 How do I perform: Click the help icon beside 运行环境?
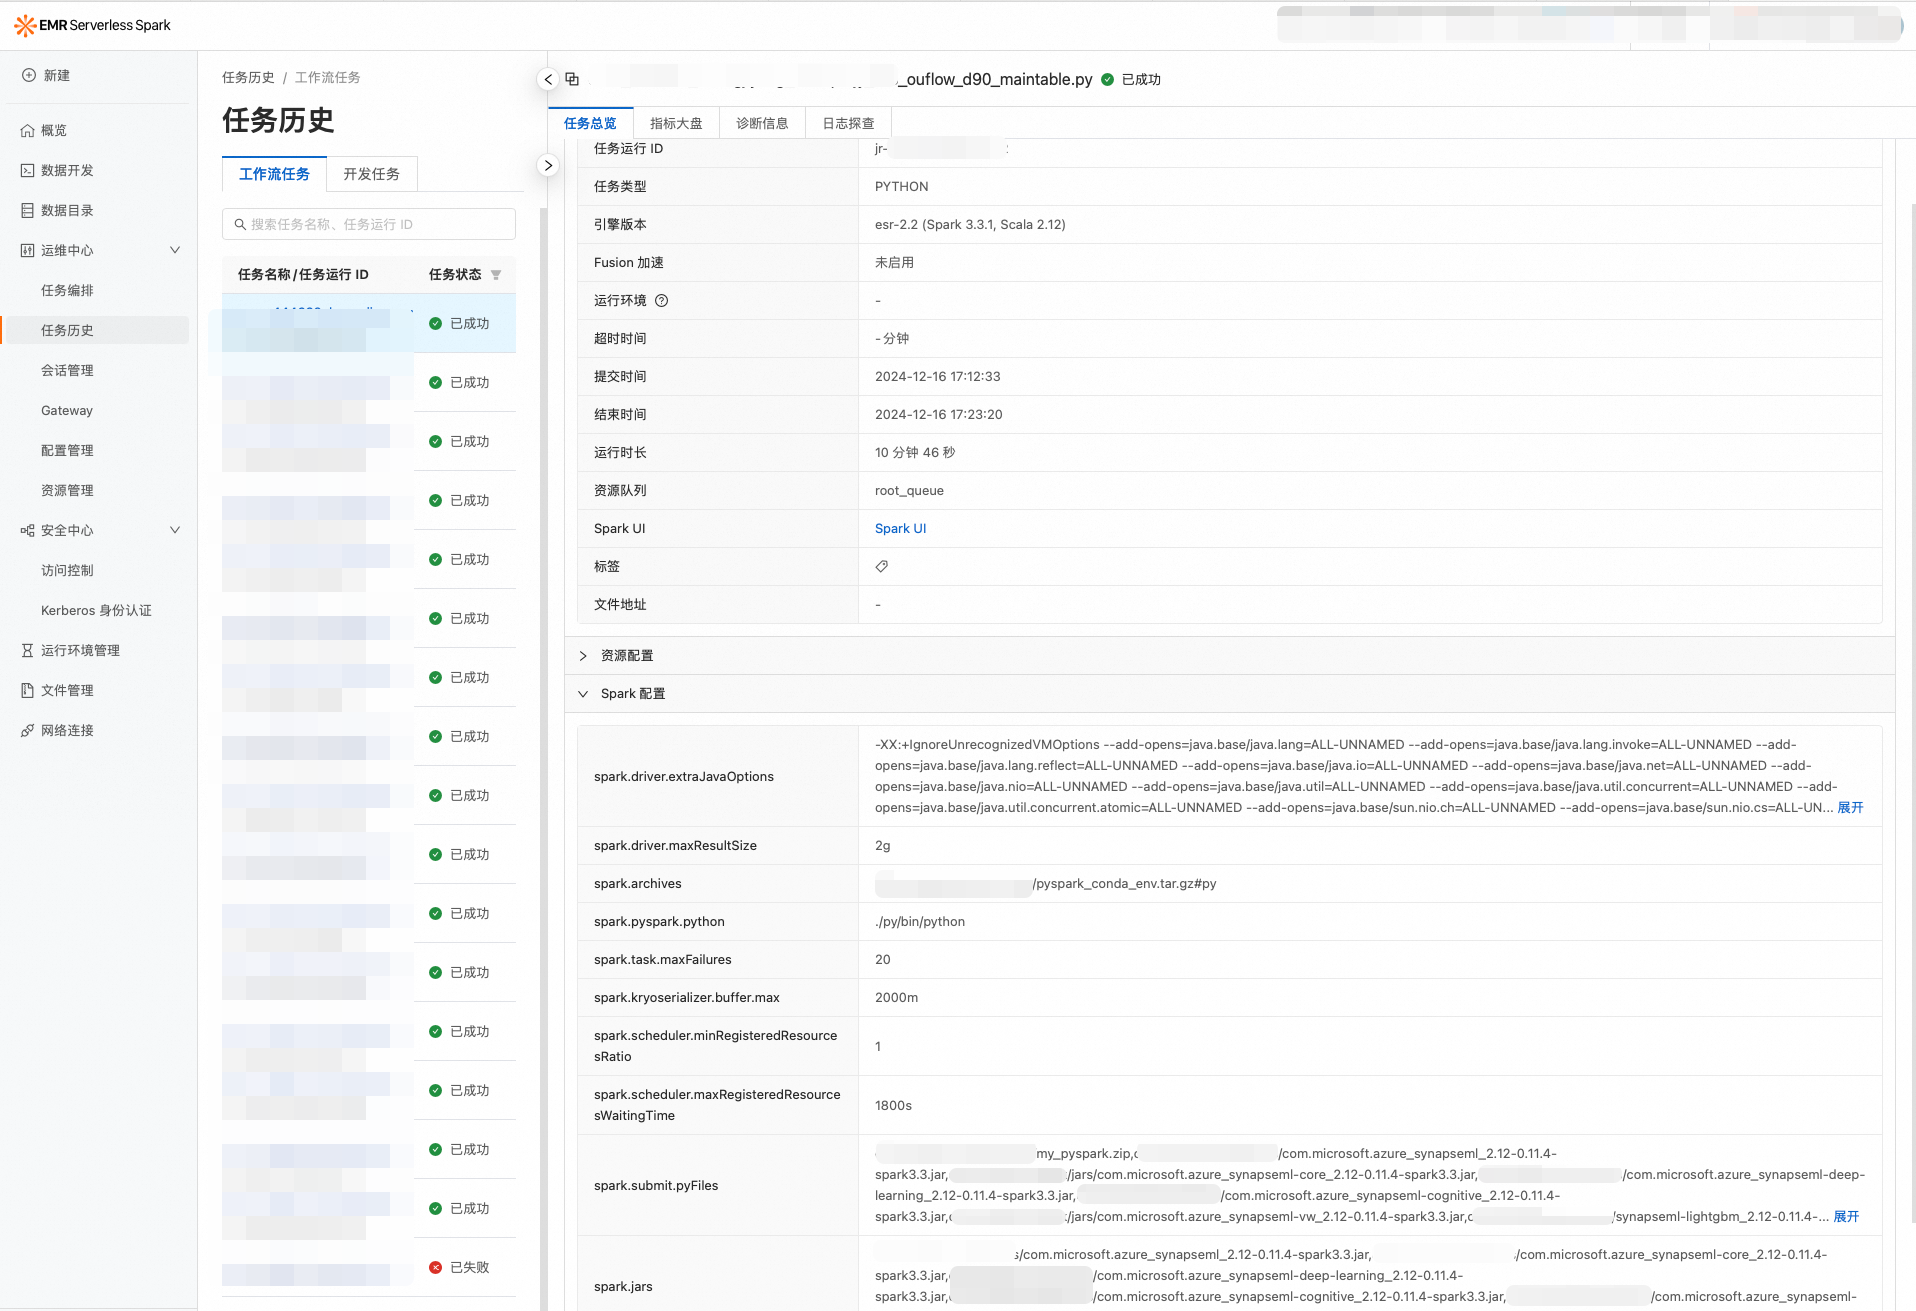click(661, 301)
